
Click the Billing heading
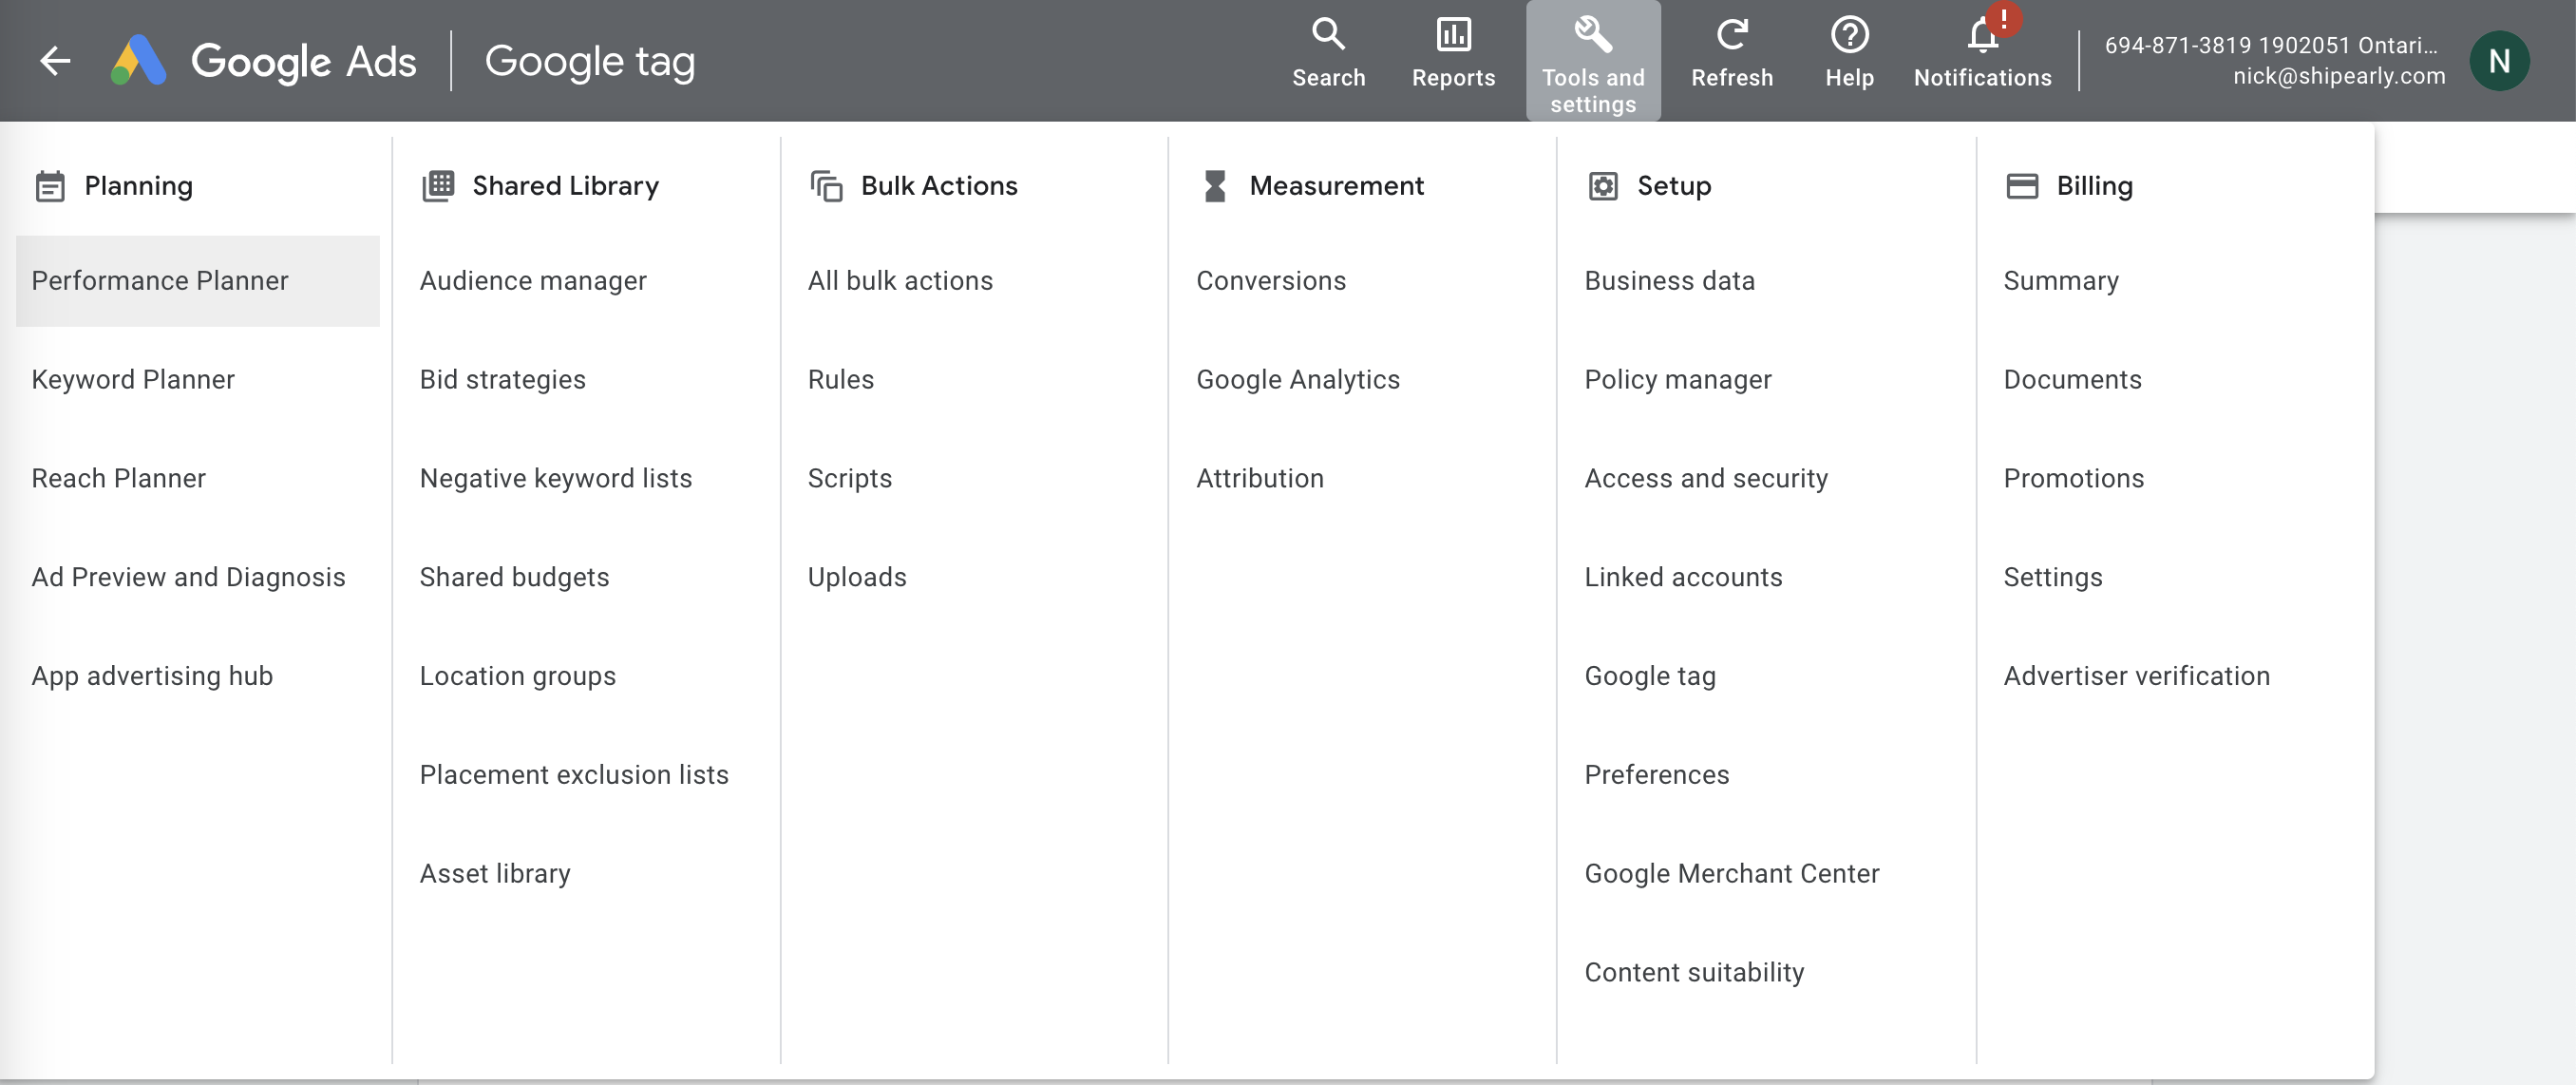click(x=2095, y=186)
